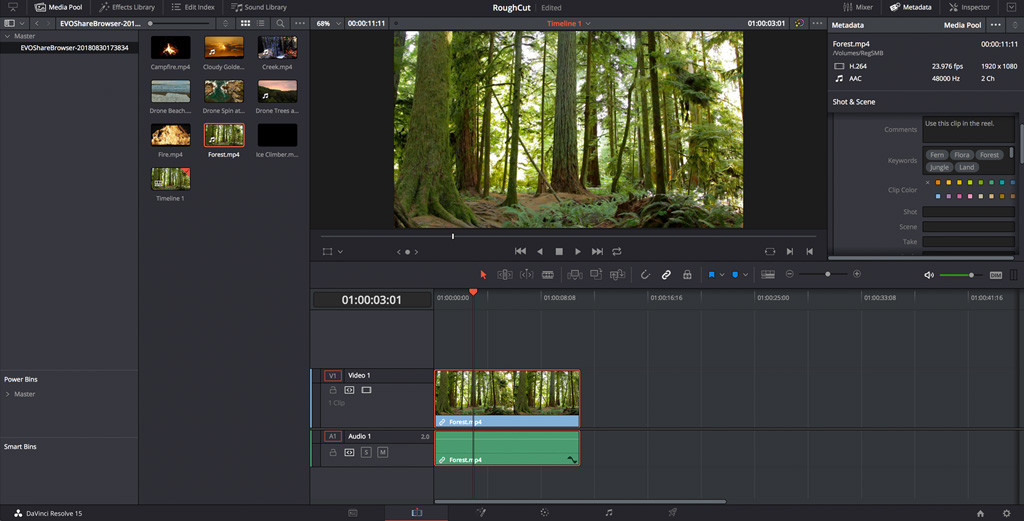Image resolution: width=1024 pixels, height=521 pixels.
Task: Select the arrow Selection Mode tool
Action: (x=483, y=275)
